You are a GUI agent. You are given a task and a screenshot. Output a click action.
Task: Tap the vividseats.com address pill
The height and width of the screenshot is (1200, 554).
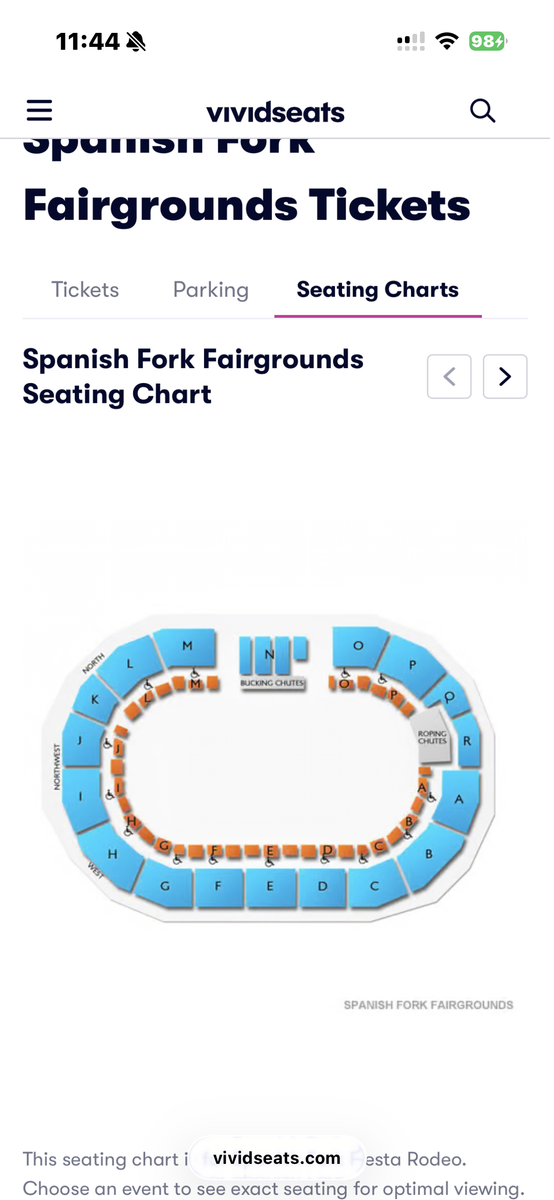[277, 1158]
